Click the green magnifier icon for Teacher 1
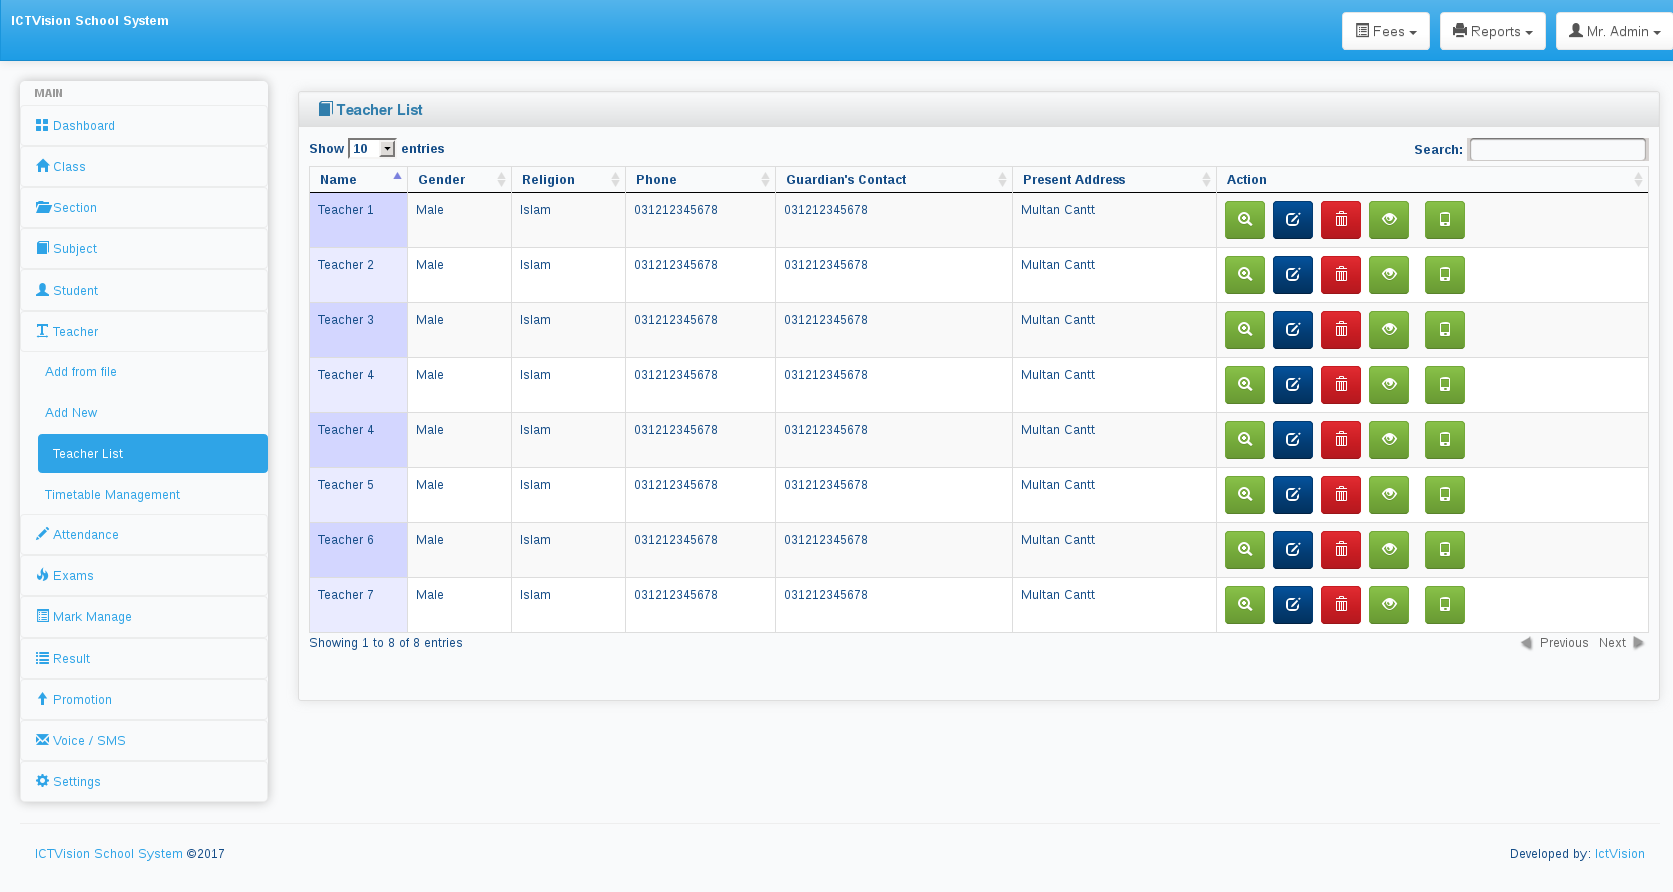The image size is (1673, 892). [1244, 220]
